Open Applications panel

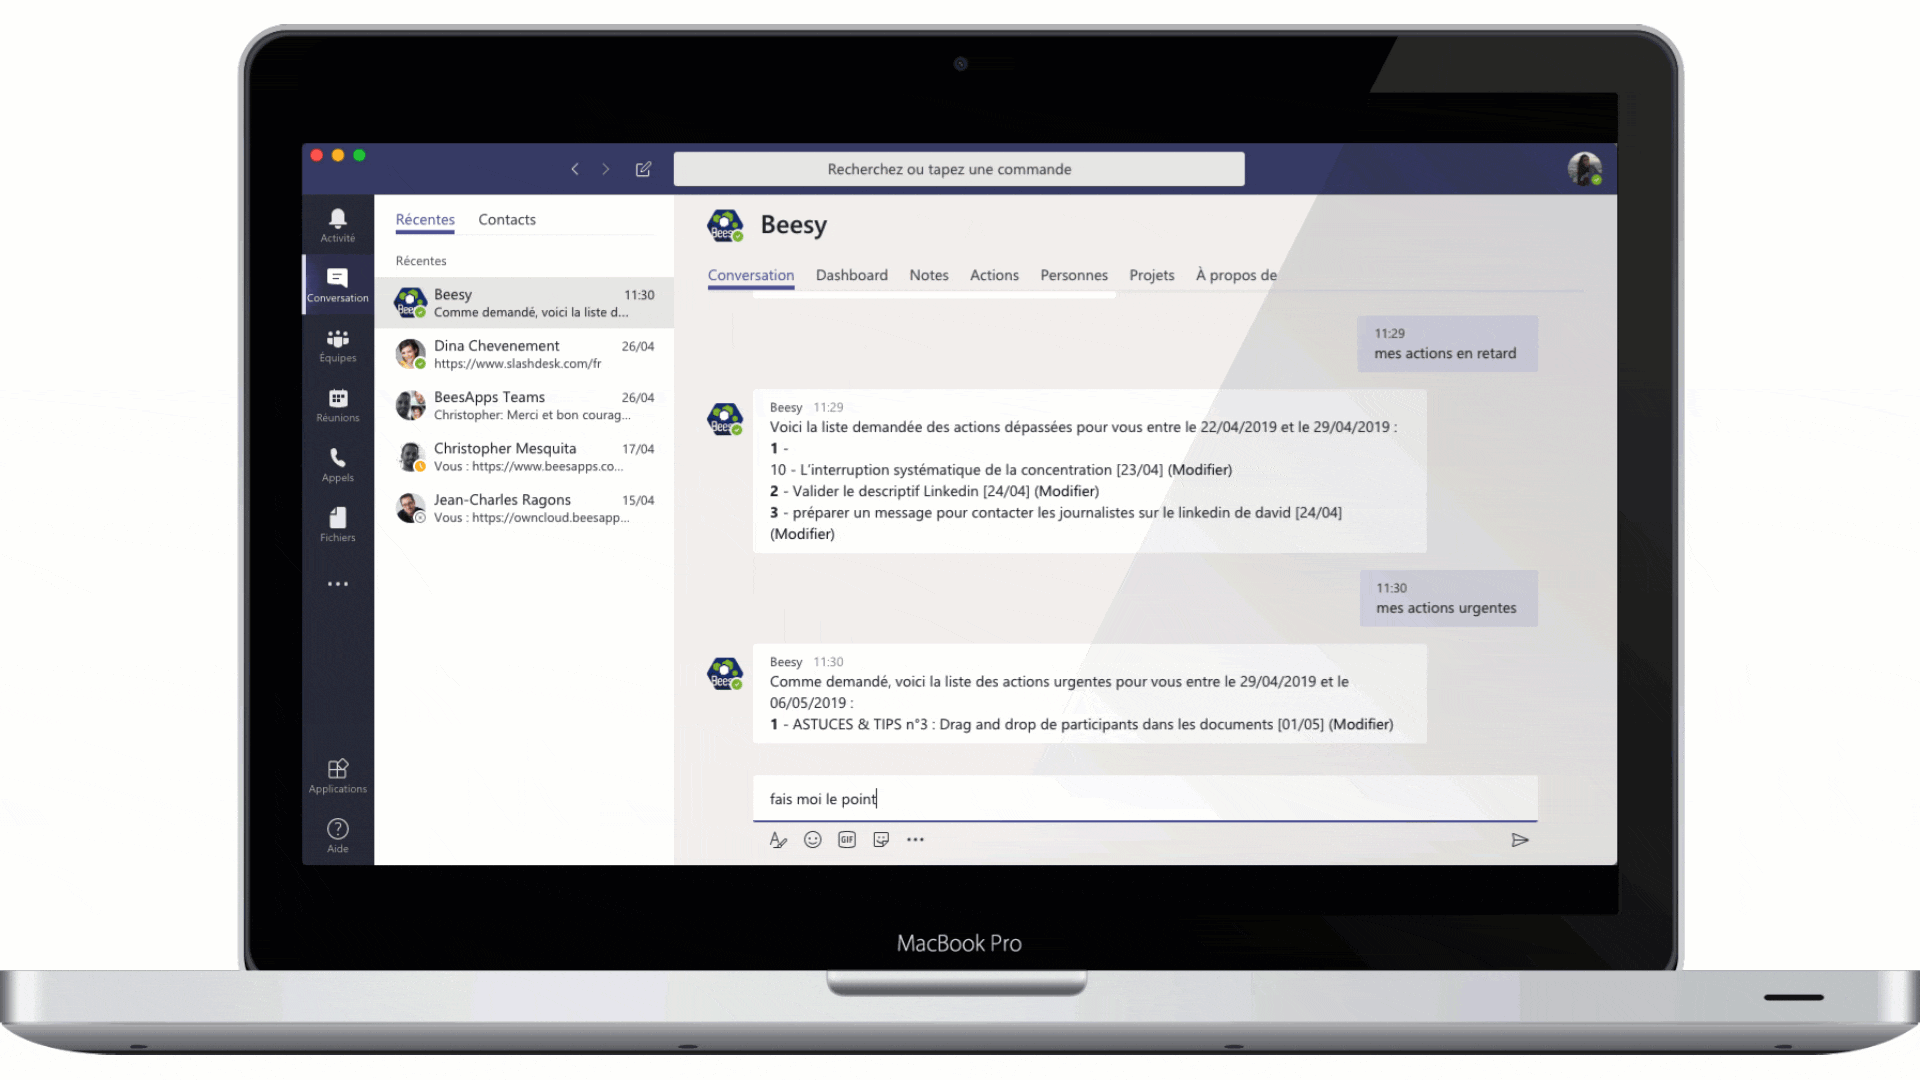coord(338,773)
